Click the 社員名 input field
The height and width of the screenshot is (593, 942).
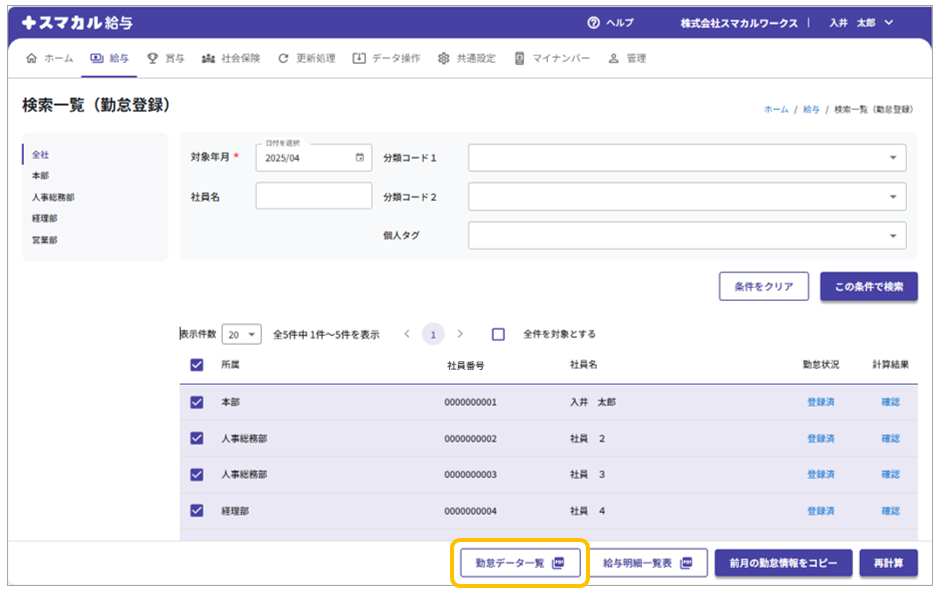coord(313,197)
